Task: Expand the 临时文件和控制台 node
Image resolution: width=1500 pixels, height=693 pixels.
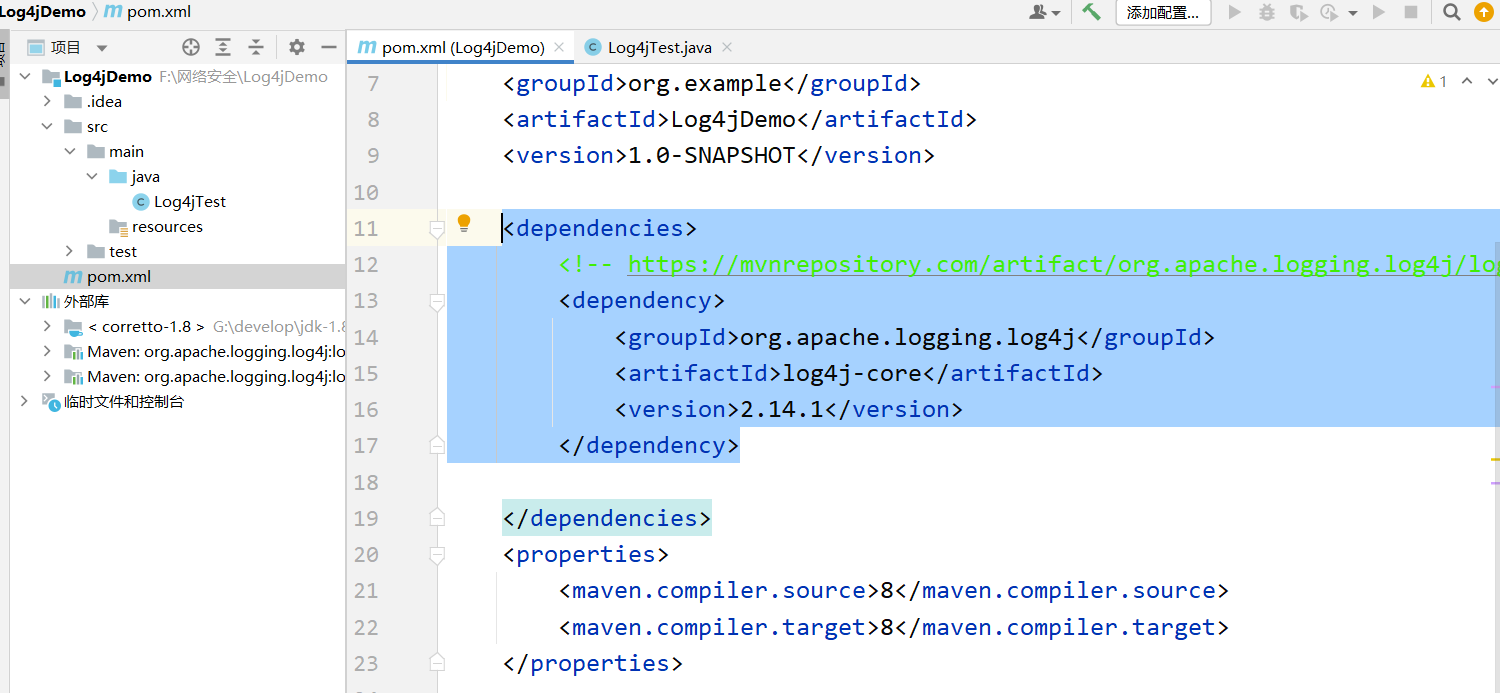Action: (x=24, y=401)
